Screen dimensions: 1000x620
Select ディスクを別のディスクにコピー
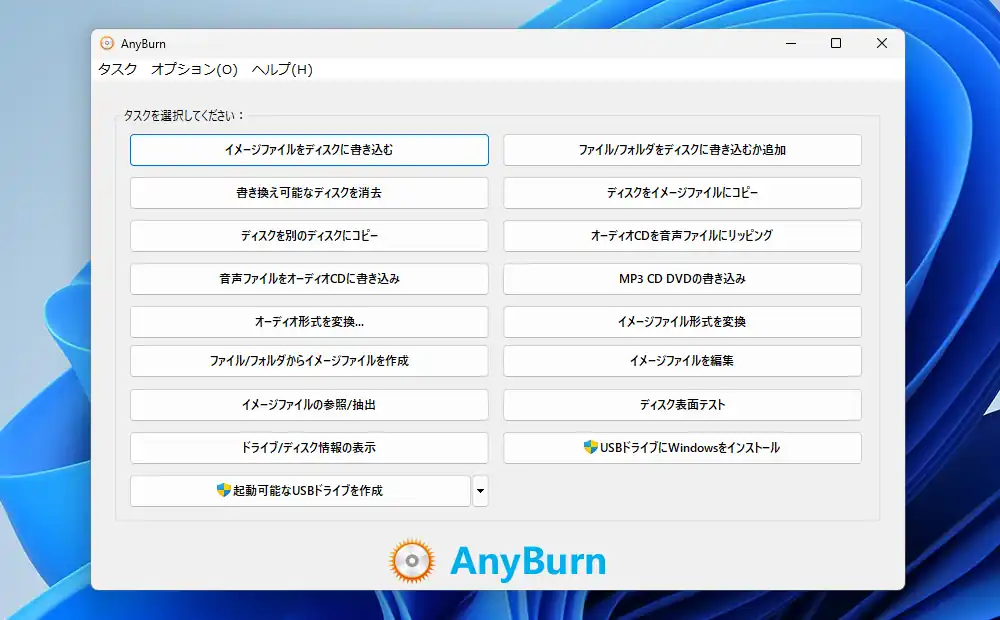tap(309, 236)
